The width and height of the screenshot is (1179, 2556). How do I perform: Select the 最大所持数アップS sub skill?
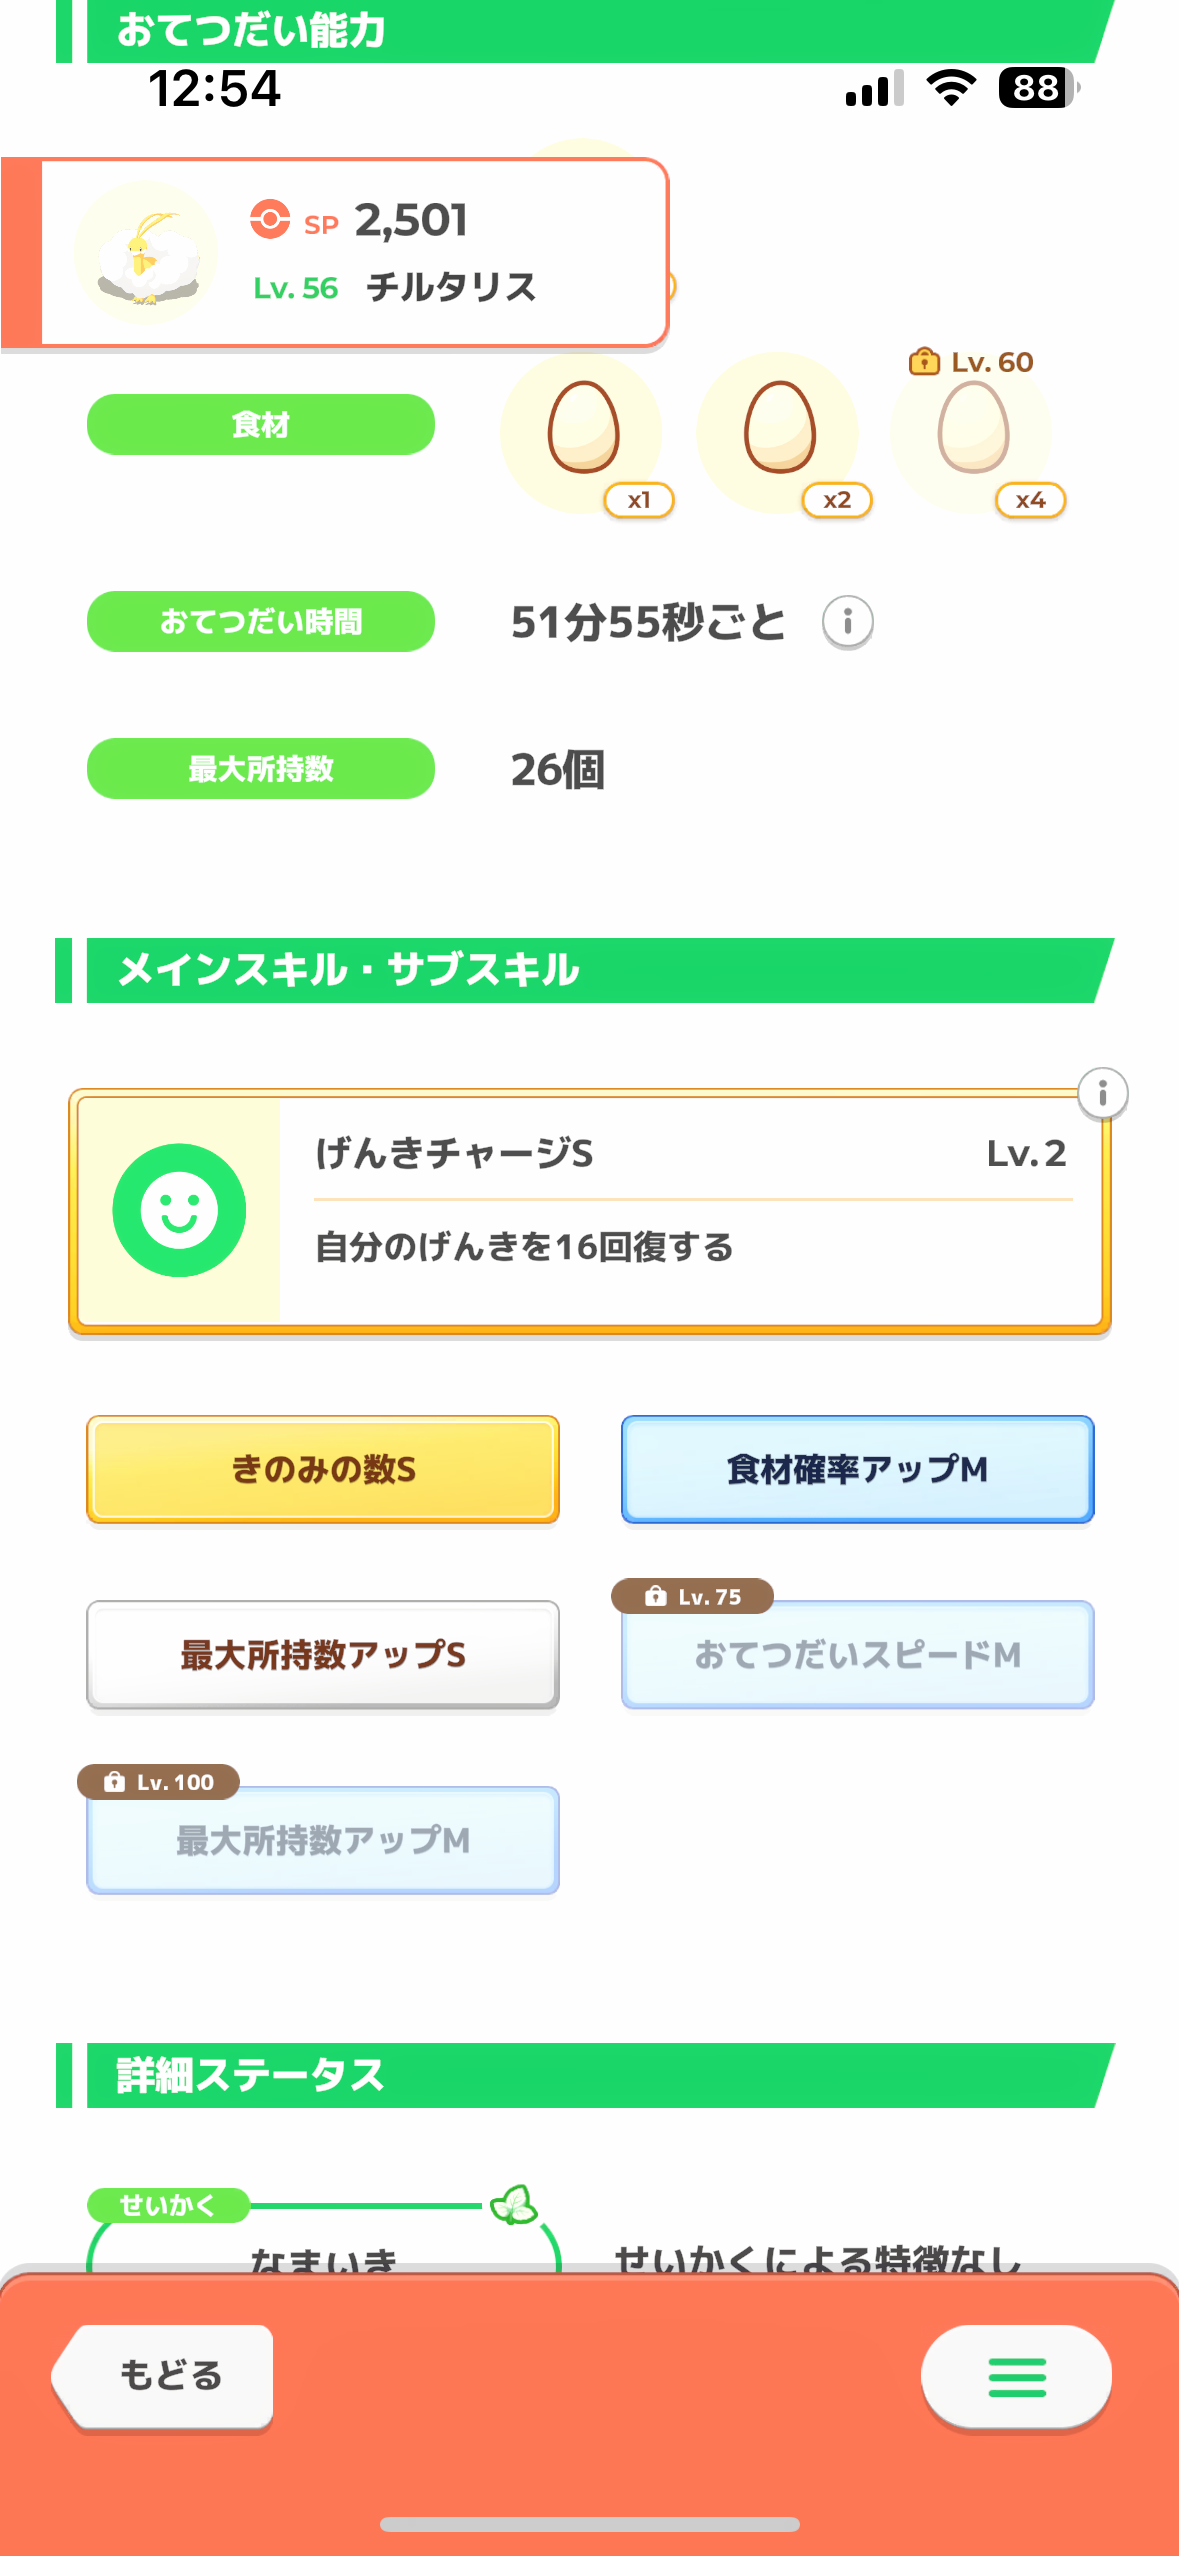click(323, 1654)
